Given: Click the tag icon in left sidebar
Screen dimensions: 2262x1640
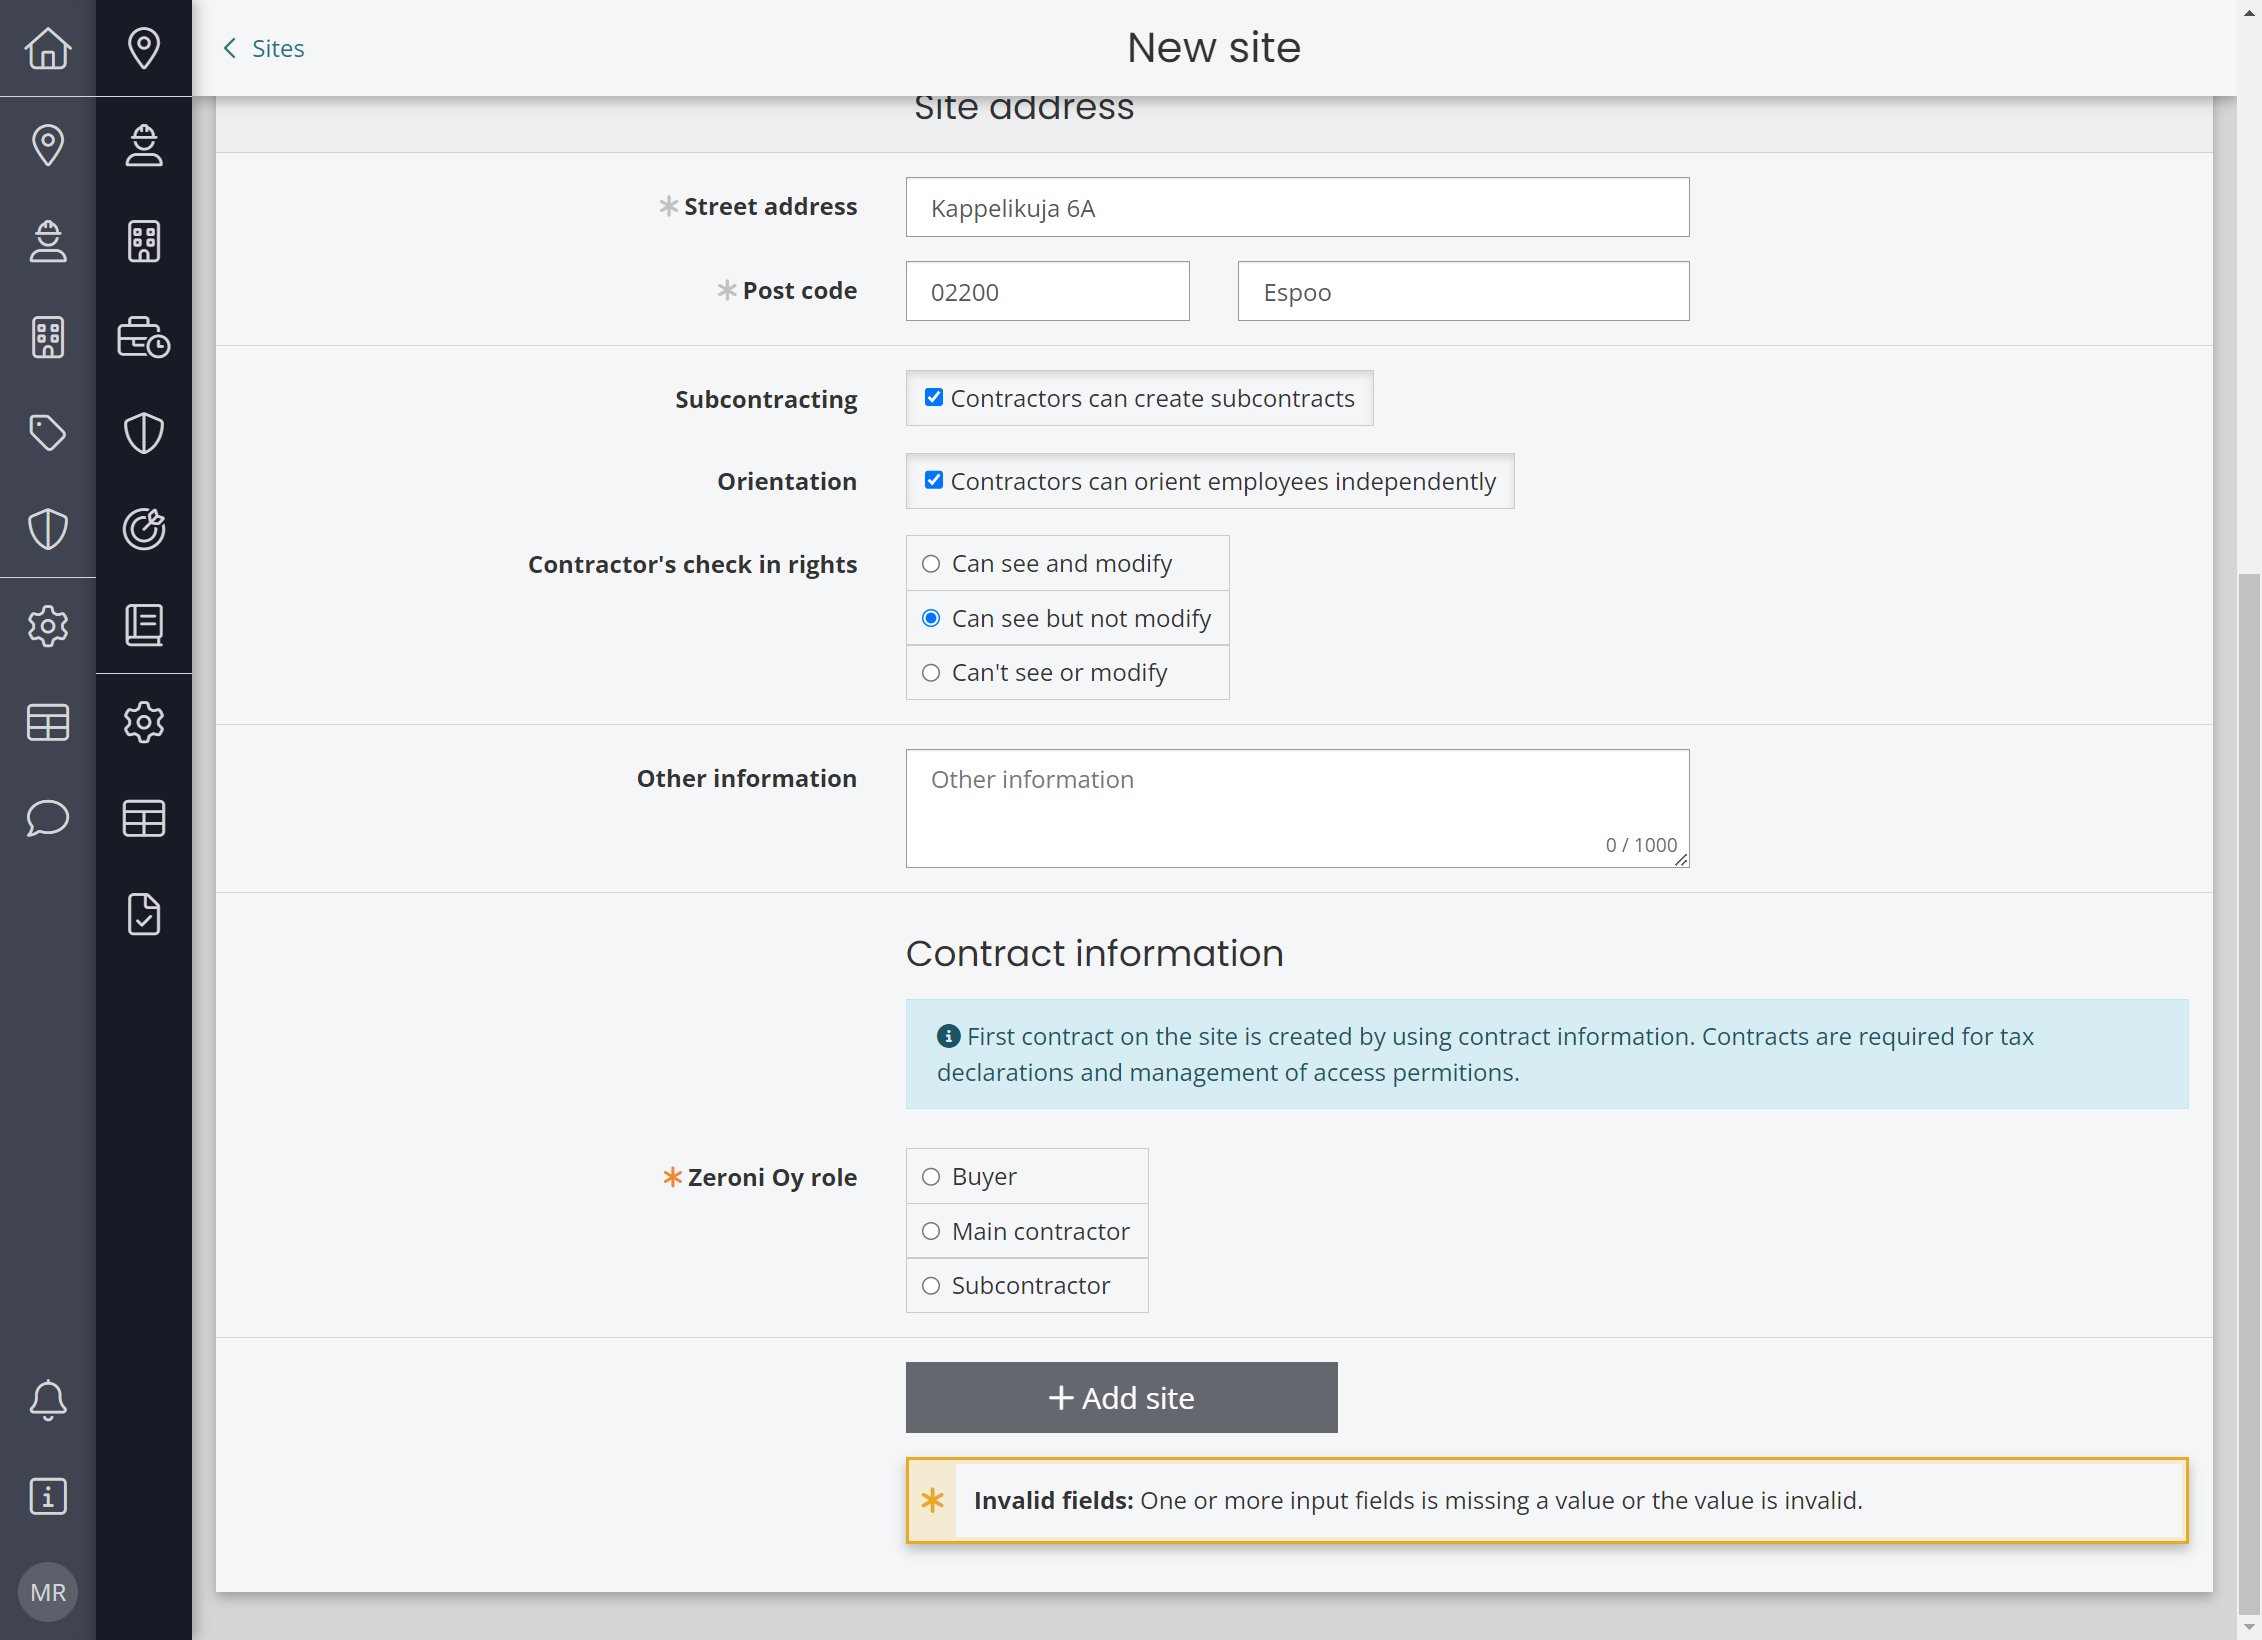Looking at the screenshot, I should click(x=48, y=433).
